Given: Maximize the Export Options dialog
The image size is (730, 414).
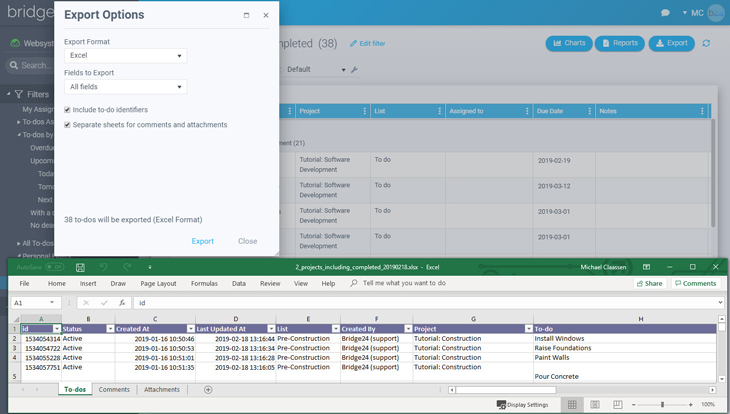Looking at the screenshot, I should [246, 15].
